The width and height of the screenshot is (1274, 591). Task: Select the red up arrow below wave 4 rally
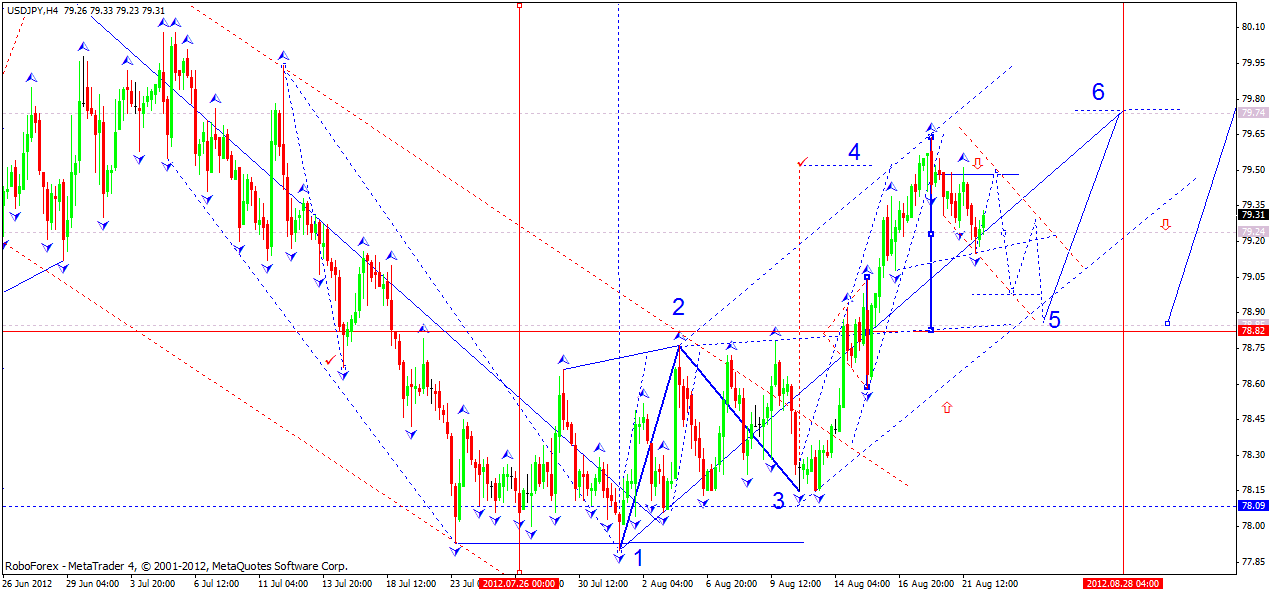pos(947,407)
